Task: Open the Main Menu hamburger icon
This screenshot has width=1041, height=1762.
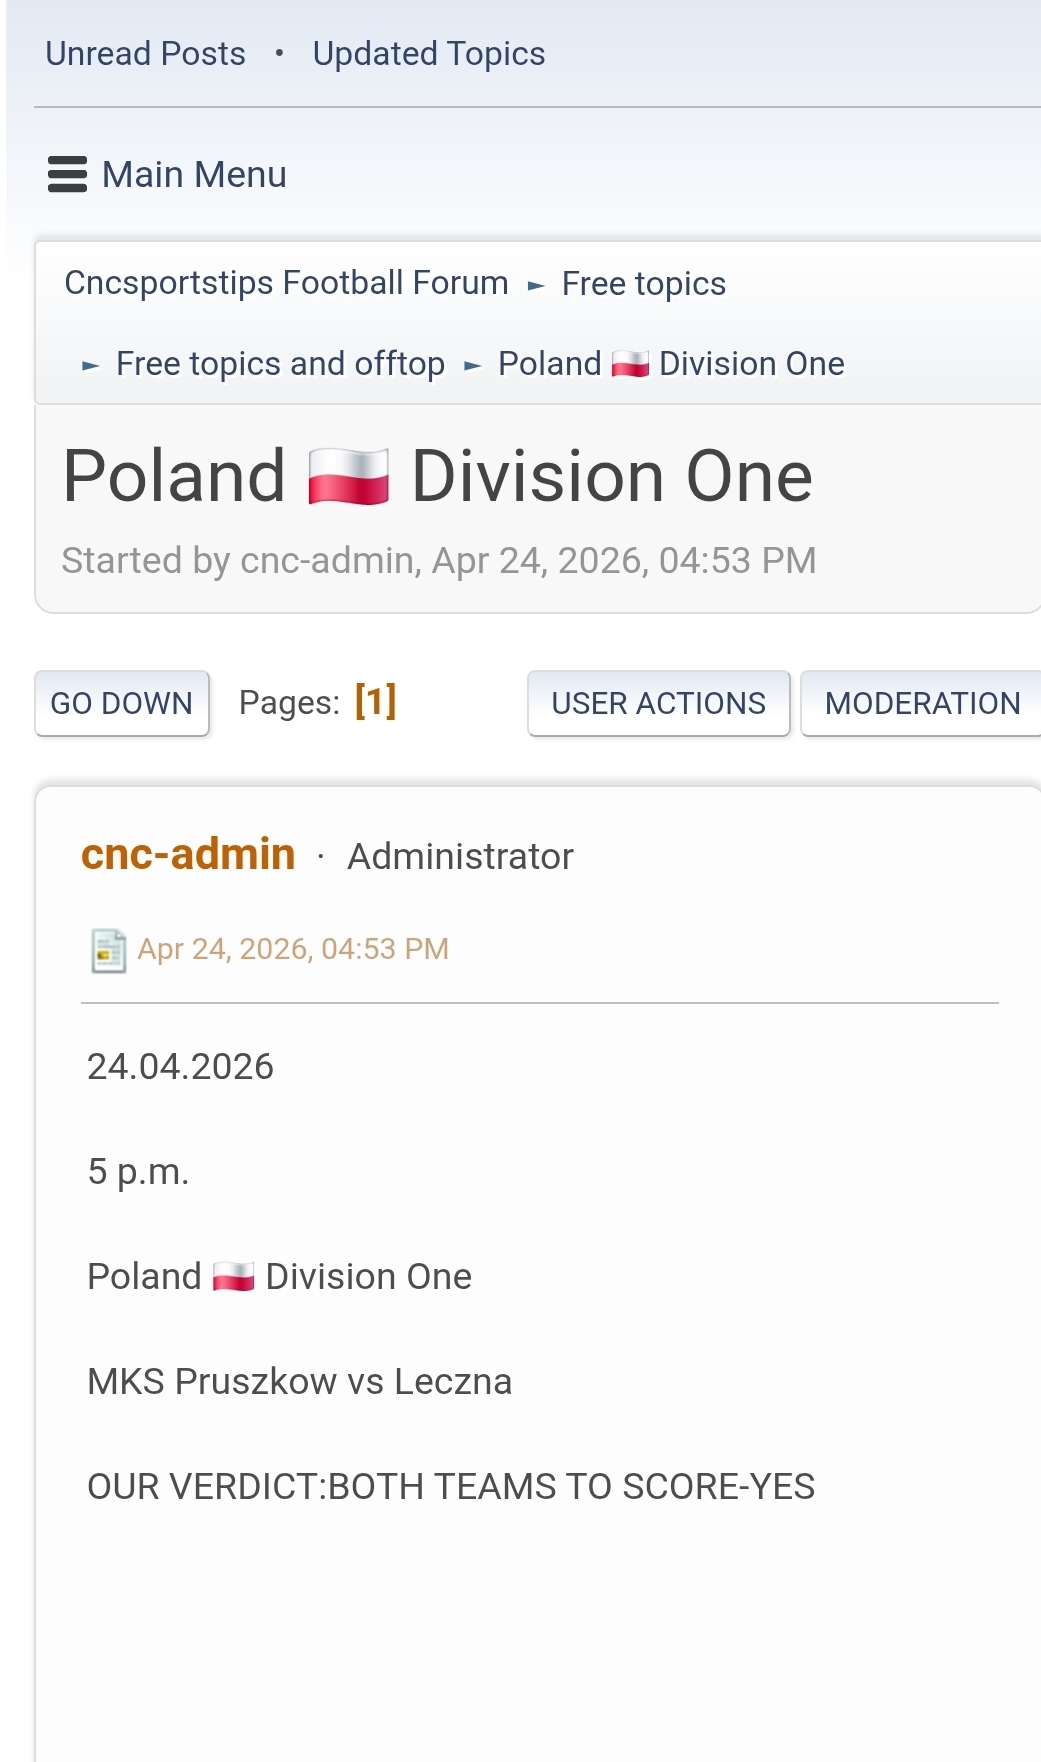Action: click(67, 175)
